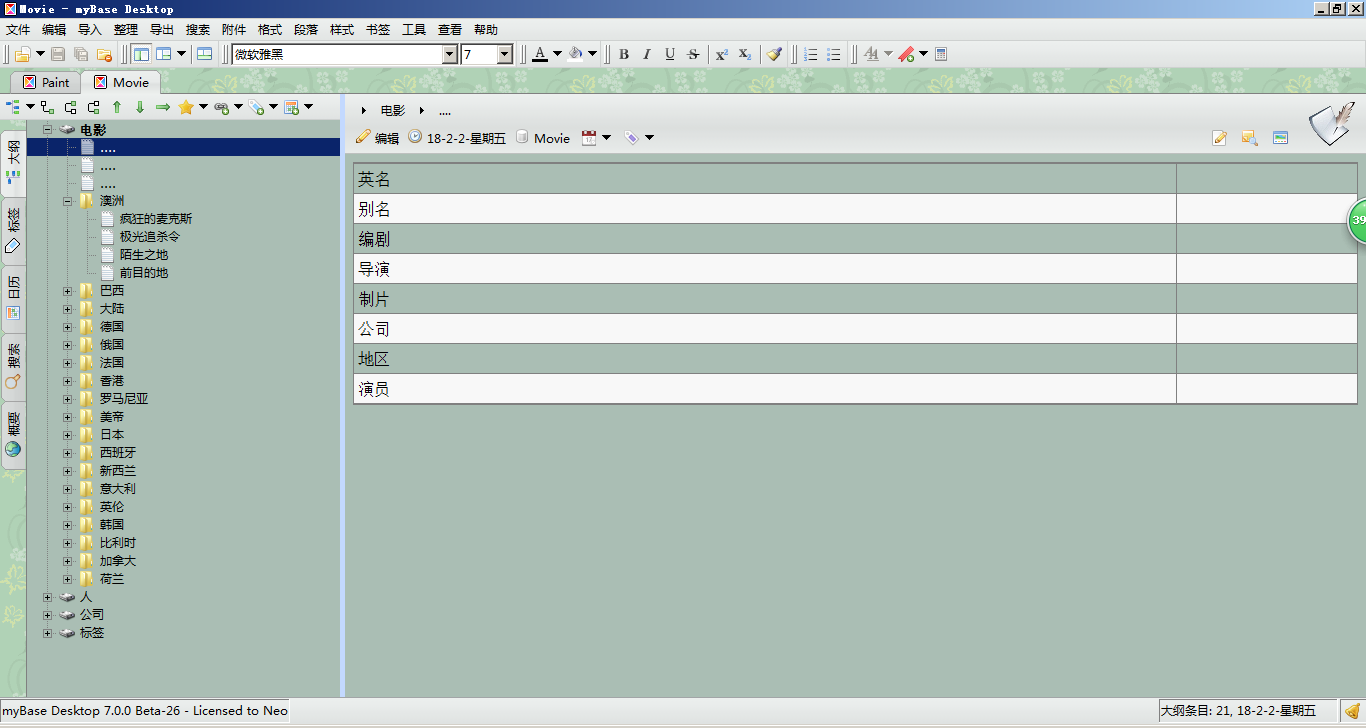Viewport: 1366px width, 728px height.
Task: Open the font name dropdown
Action: (449, 54)
